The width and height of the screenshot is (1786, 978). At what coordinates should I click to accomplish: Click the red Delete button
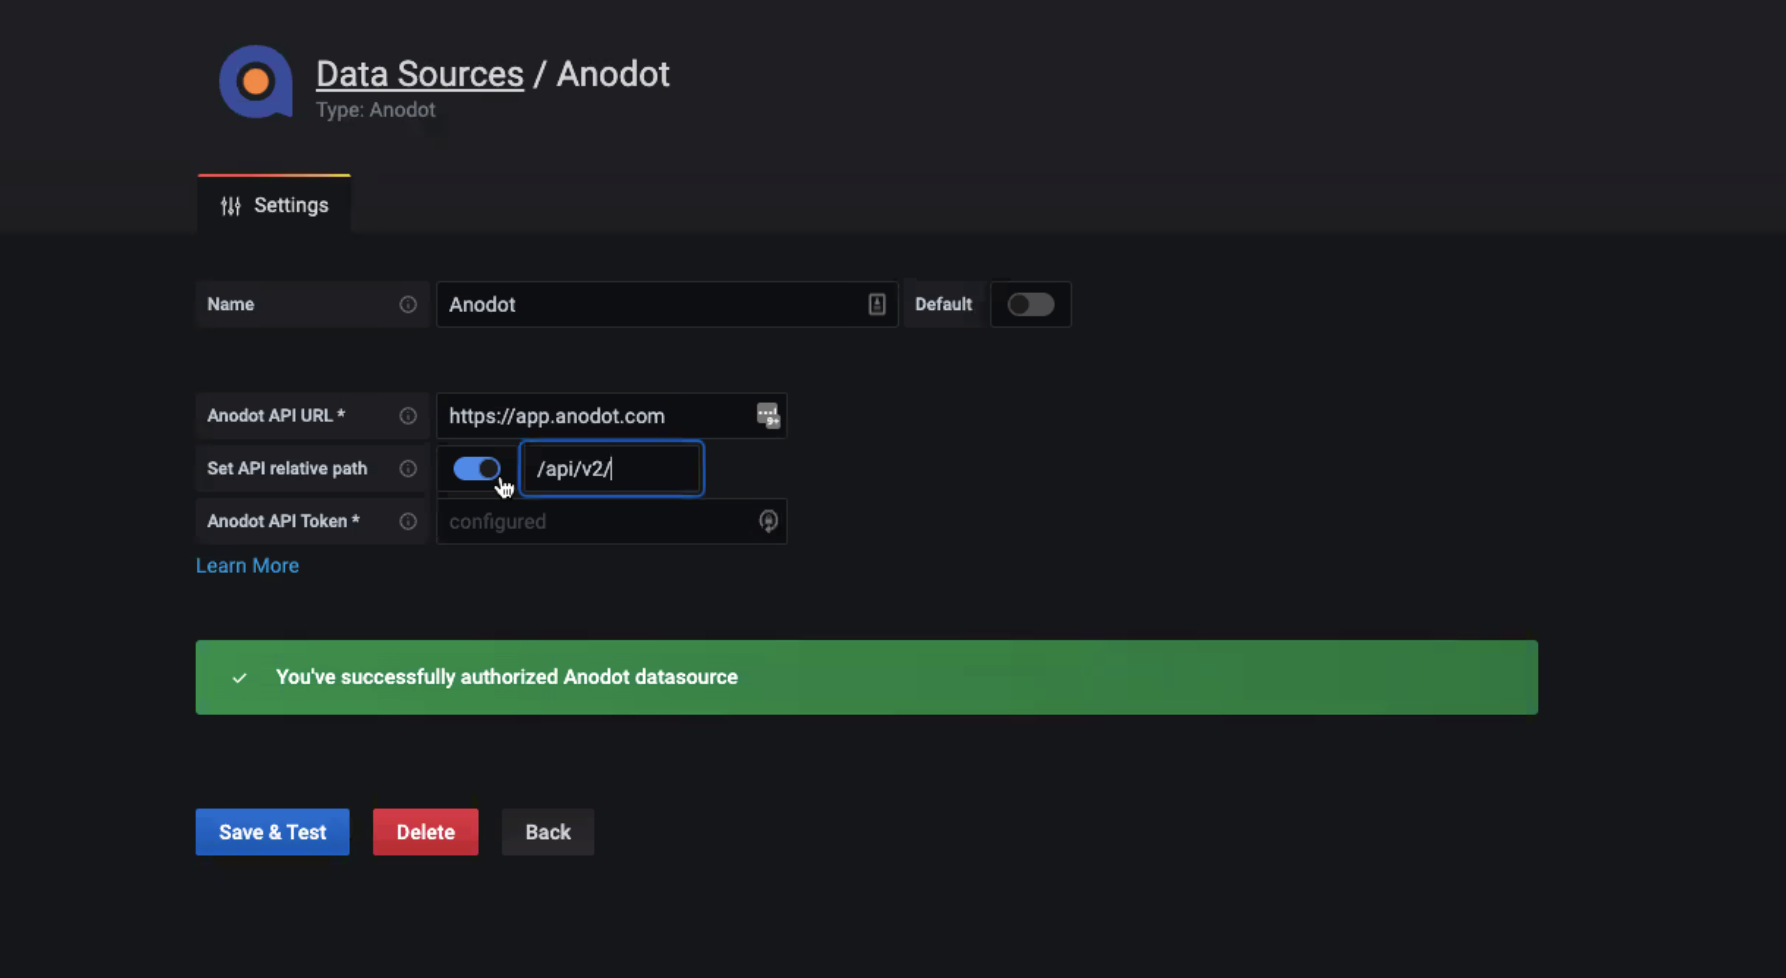(426, 832)
